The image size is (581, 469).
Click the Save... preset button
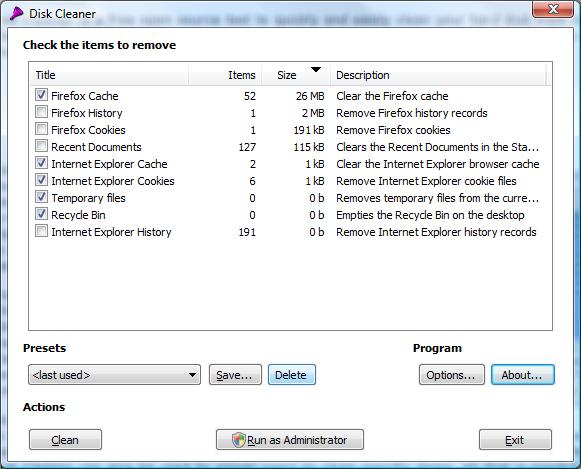coord(235,375)
